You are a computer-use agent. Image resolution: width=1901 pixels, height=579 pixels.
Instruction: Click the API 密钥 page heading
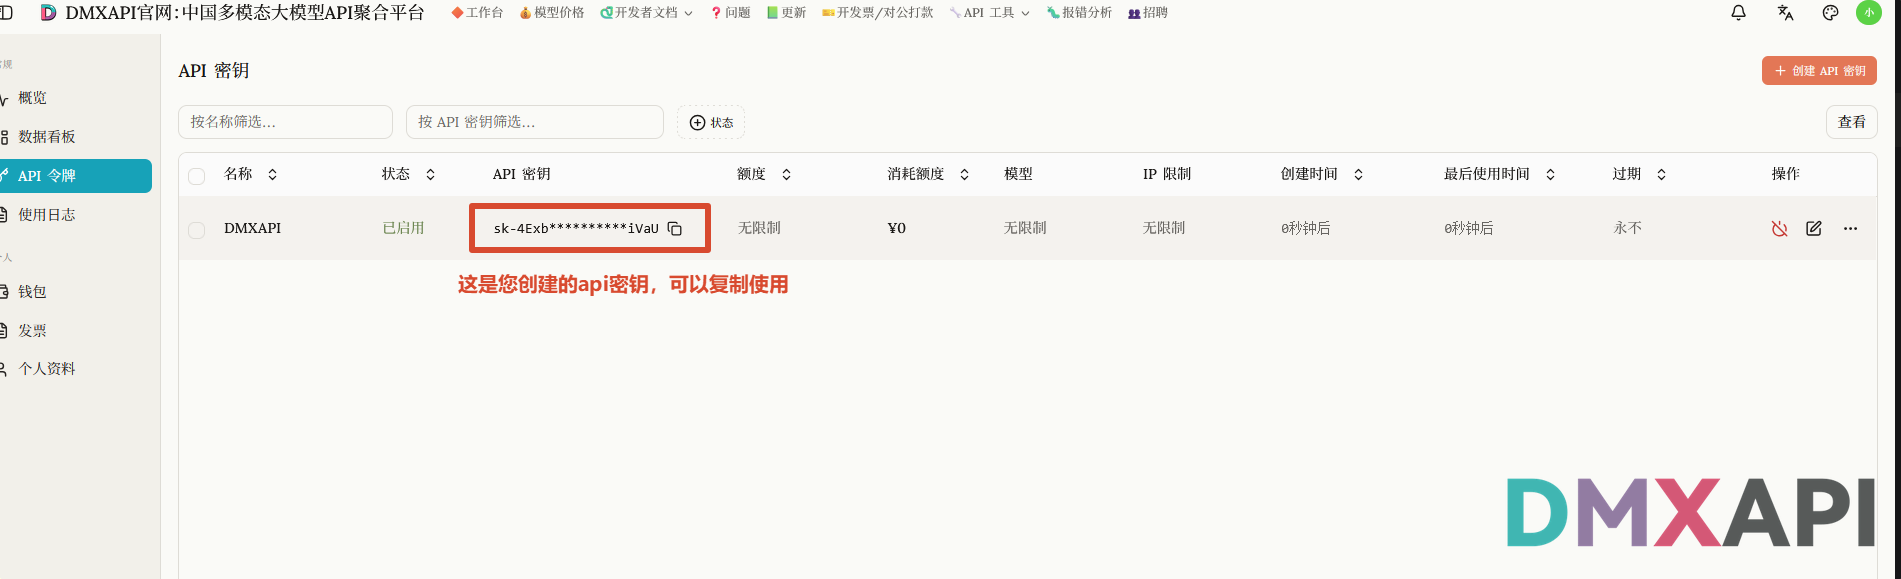coord(214,71)
